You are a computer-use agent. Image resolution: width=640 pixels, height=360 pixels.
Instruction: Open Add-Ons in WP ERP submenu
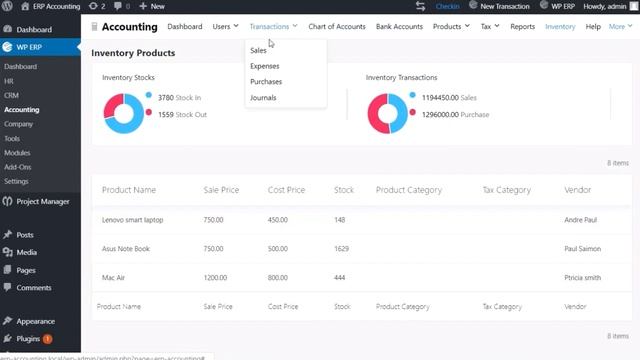tap(18, 167)
